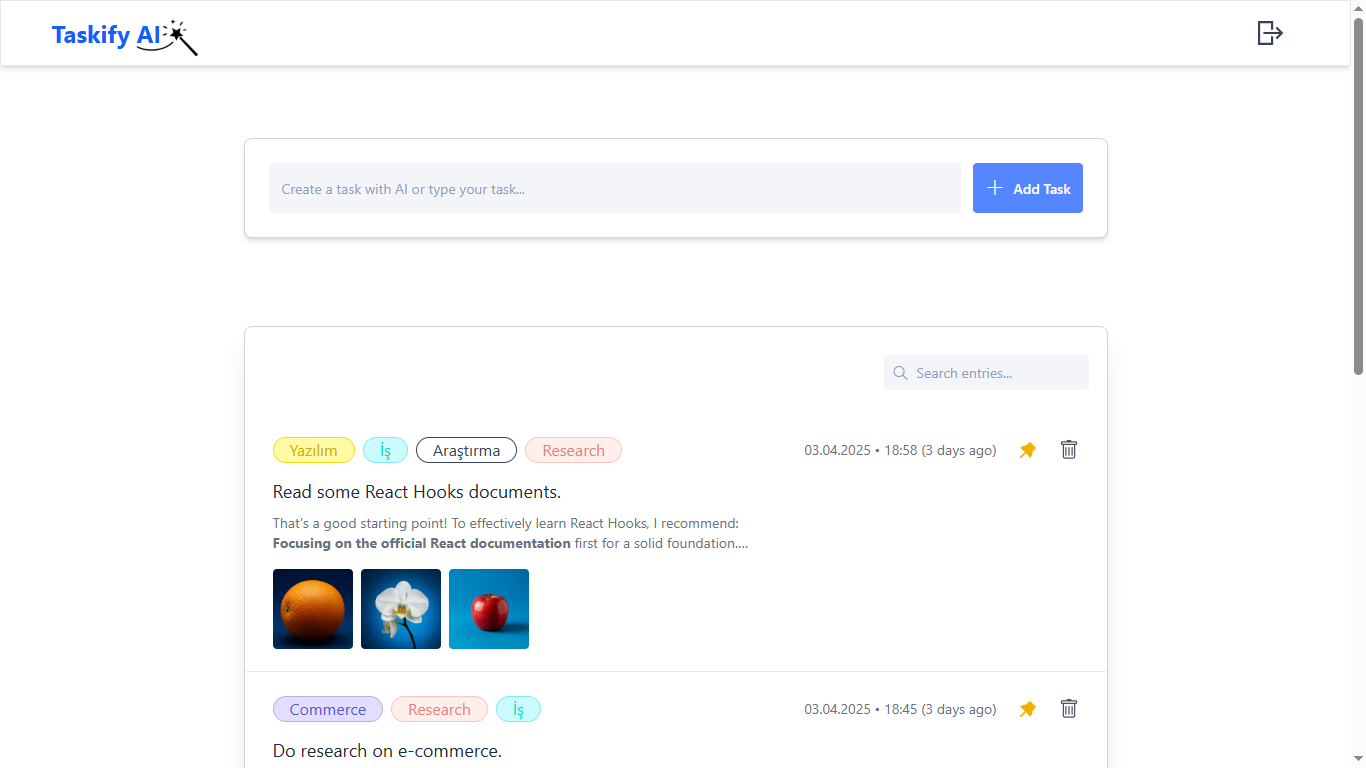1366x768 pixels.
Task: Delete the e-commerce research task
Action: pyautogui.click(x=1069, y=709)
